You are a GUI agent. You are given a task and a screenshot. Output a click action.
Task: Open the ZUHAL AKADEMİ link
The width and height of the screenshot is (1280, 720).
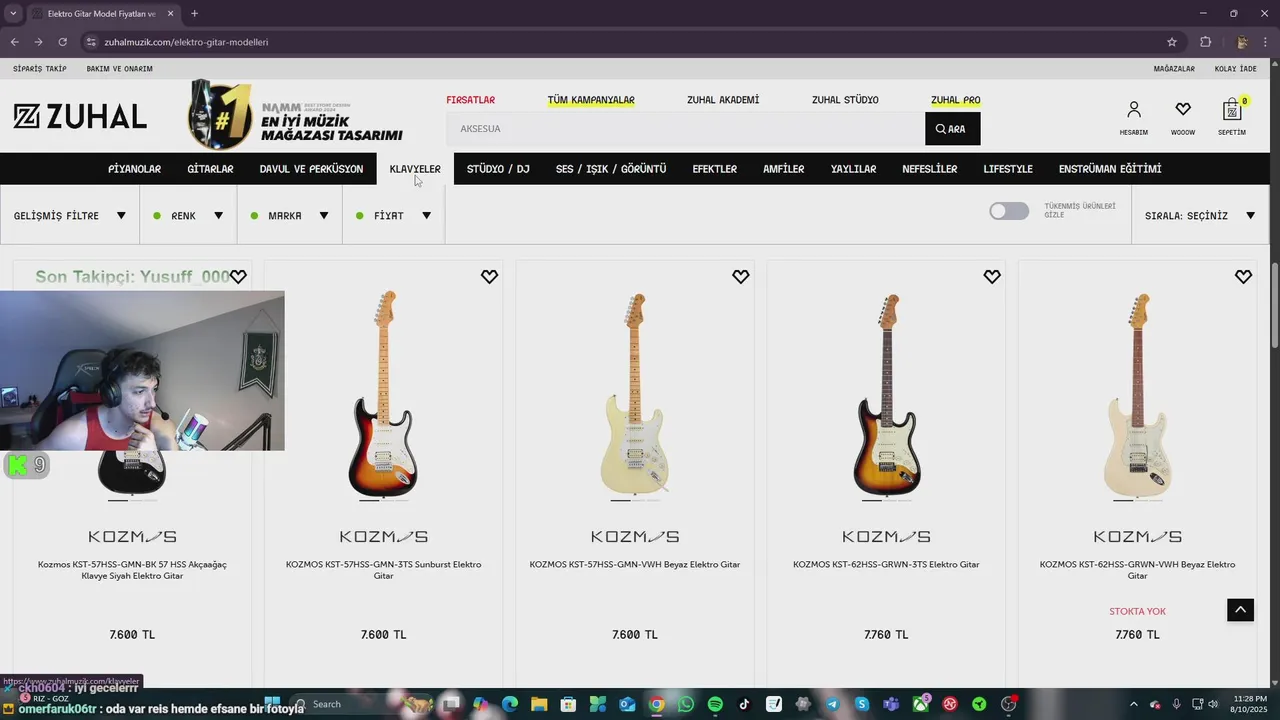(723, 100)
